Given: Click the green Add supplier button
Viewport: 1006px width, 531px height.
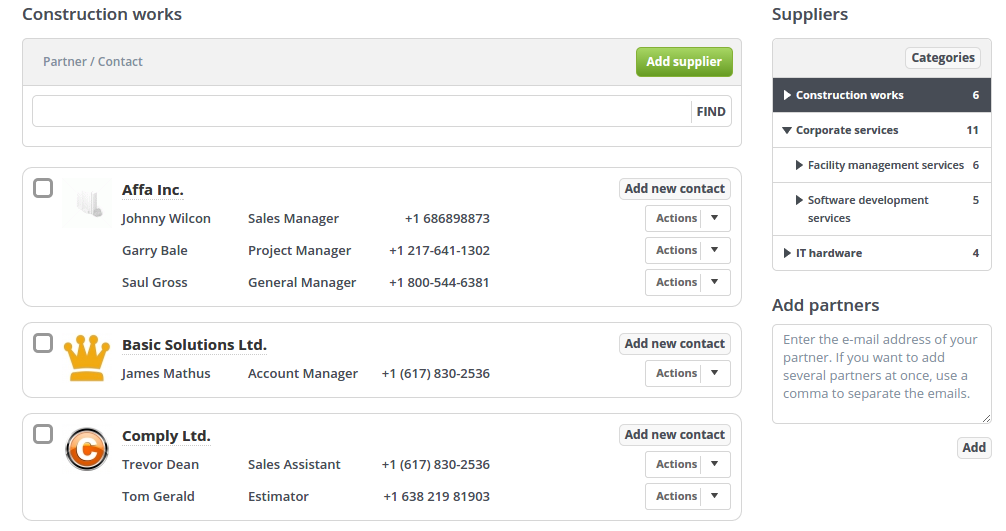Looking at the screenshot, I should coord(684,62).
